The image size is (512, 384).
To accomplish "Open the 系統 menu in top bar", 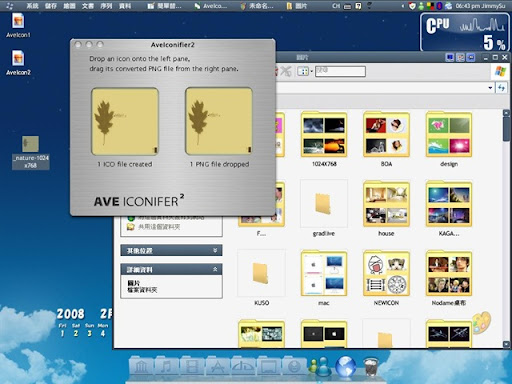I will (x=32, y=6).
